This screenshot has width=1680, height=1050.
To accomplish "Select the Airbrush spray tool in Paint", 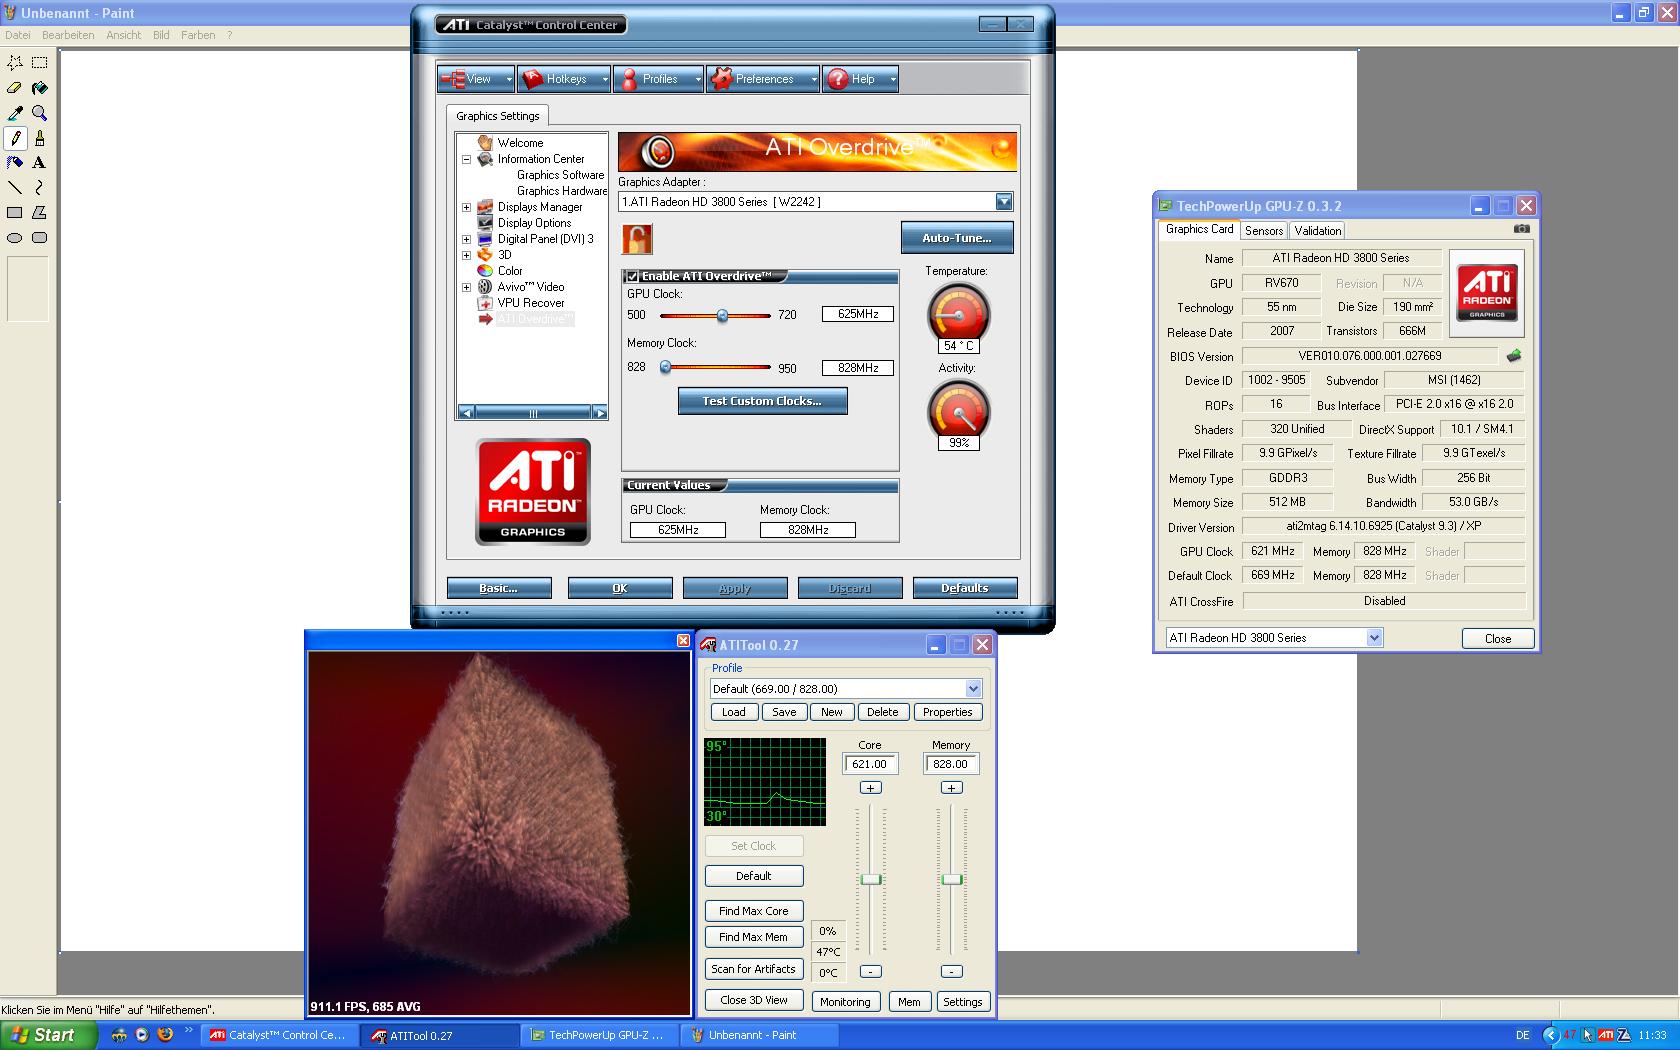I will (15, 163).
